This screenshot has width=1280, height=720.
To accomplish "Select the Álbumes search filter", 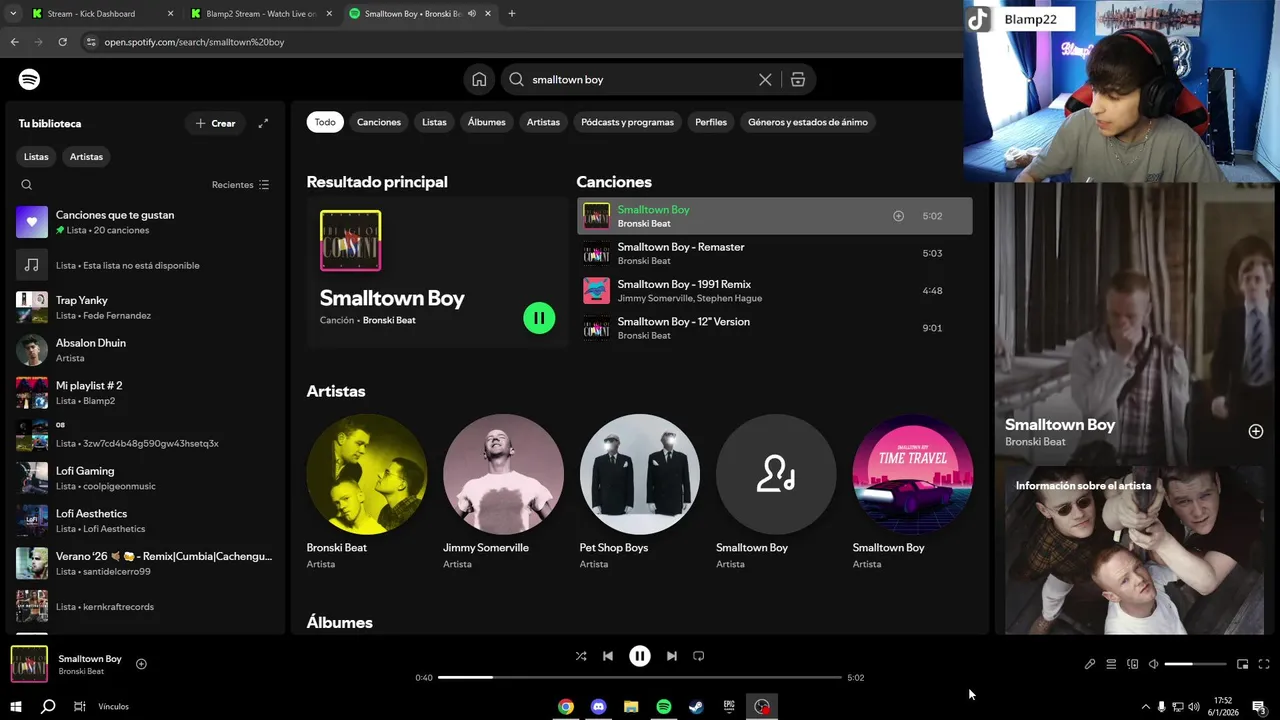I will click(x=487, y=122).
